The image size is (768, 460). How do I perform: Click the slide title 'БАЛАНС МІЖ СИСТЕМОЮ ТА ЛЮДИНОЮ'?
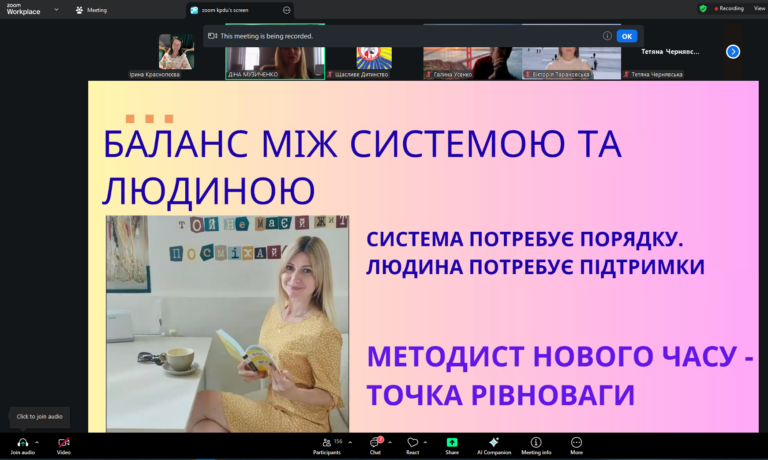pyautogui.click(x=362, y=167)
